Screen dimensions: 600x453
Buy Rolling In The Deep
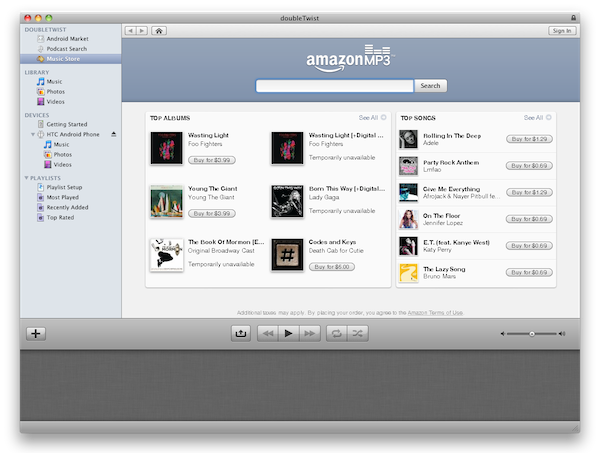click(529, 139)
